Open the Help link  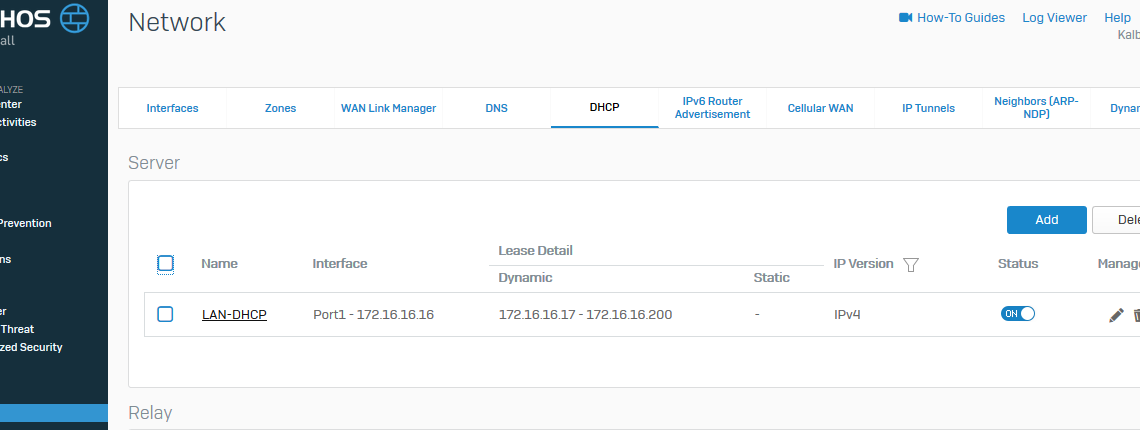pyautogui.click(x=1117, y=17)
